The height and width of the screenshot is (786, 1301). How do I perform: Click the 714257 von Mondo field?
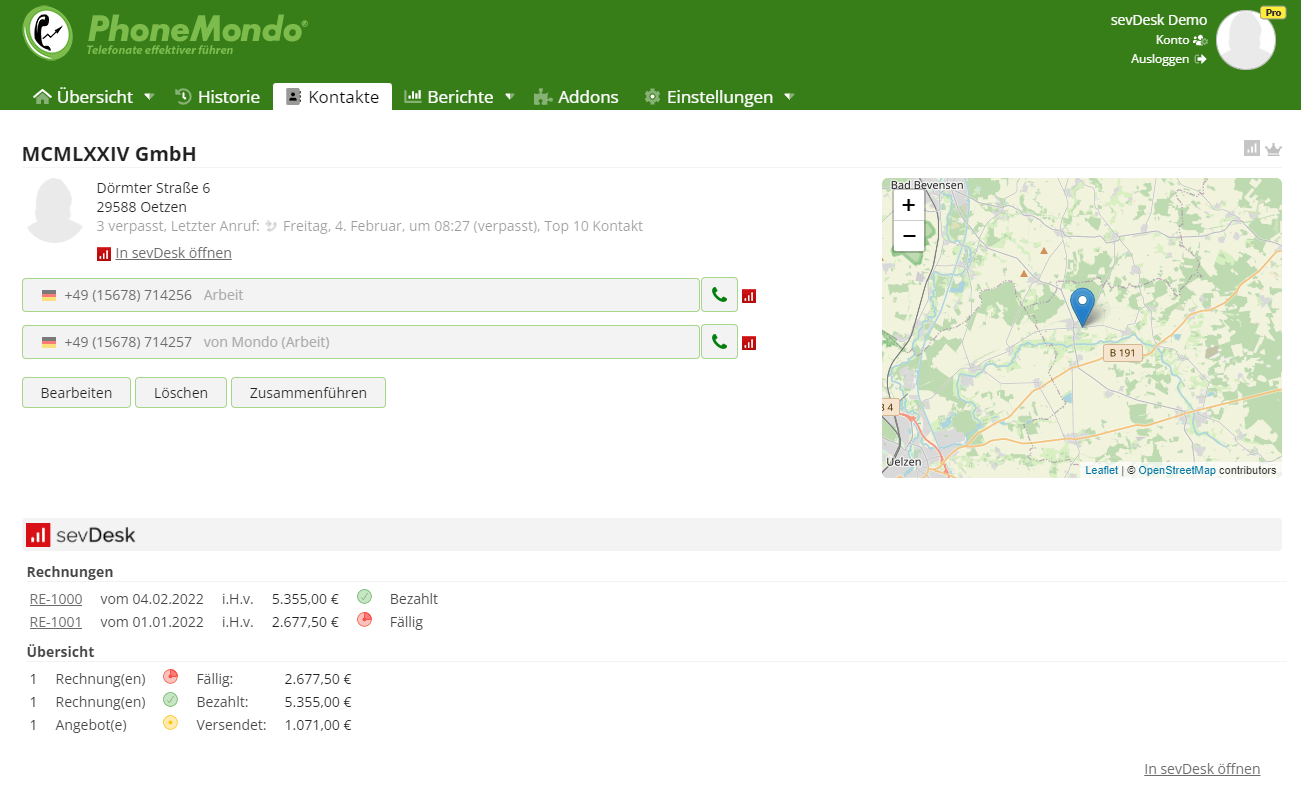[360, 342]
